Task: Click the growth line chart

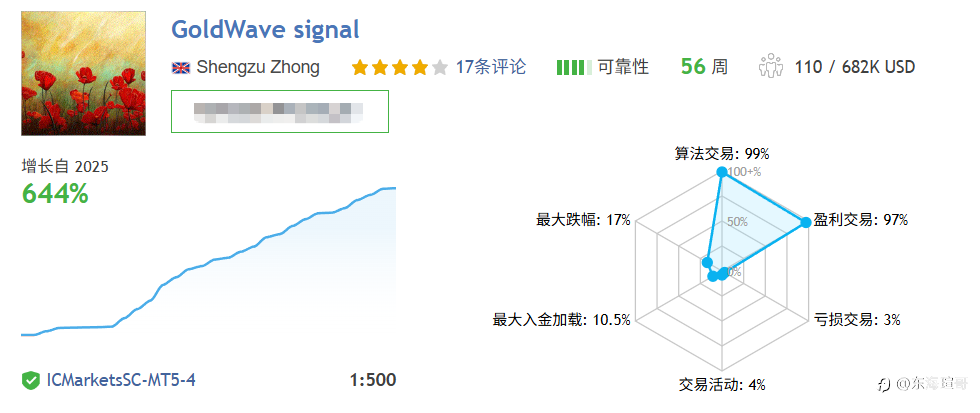Action: 208,261
